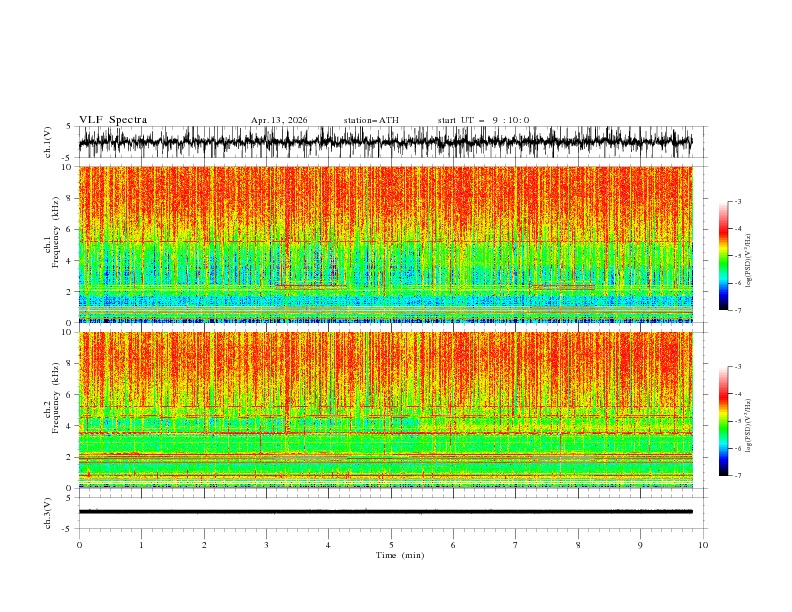Select the ch.2 colorbar "log(PSD)(V²/Hz)" label
Screen dimensions: 792x612
[x=748, y=426]
